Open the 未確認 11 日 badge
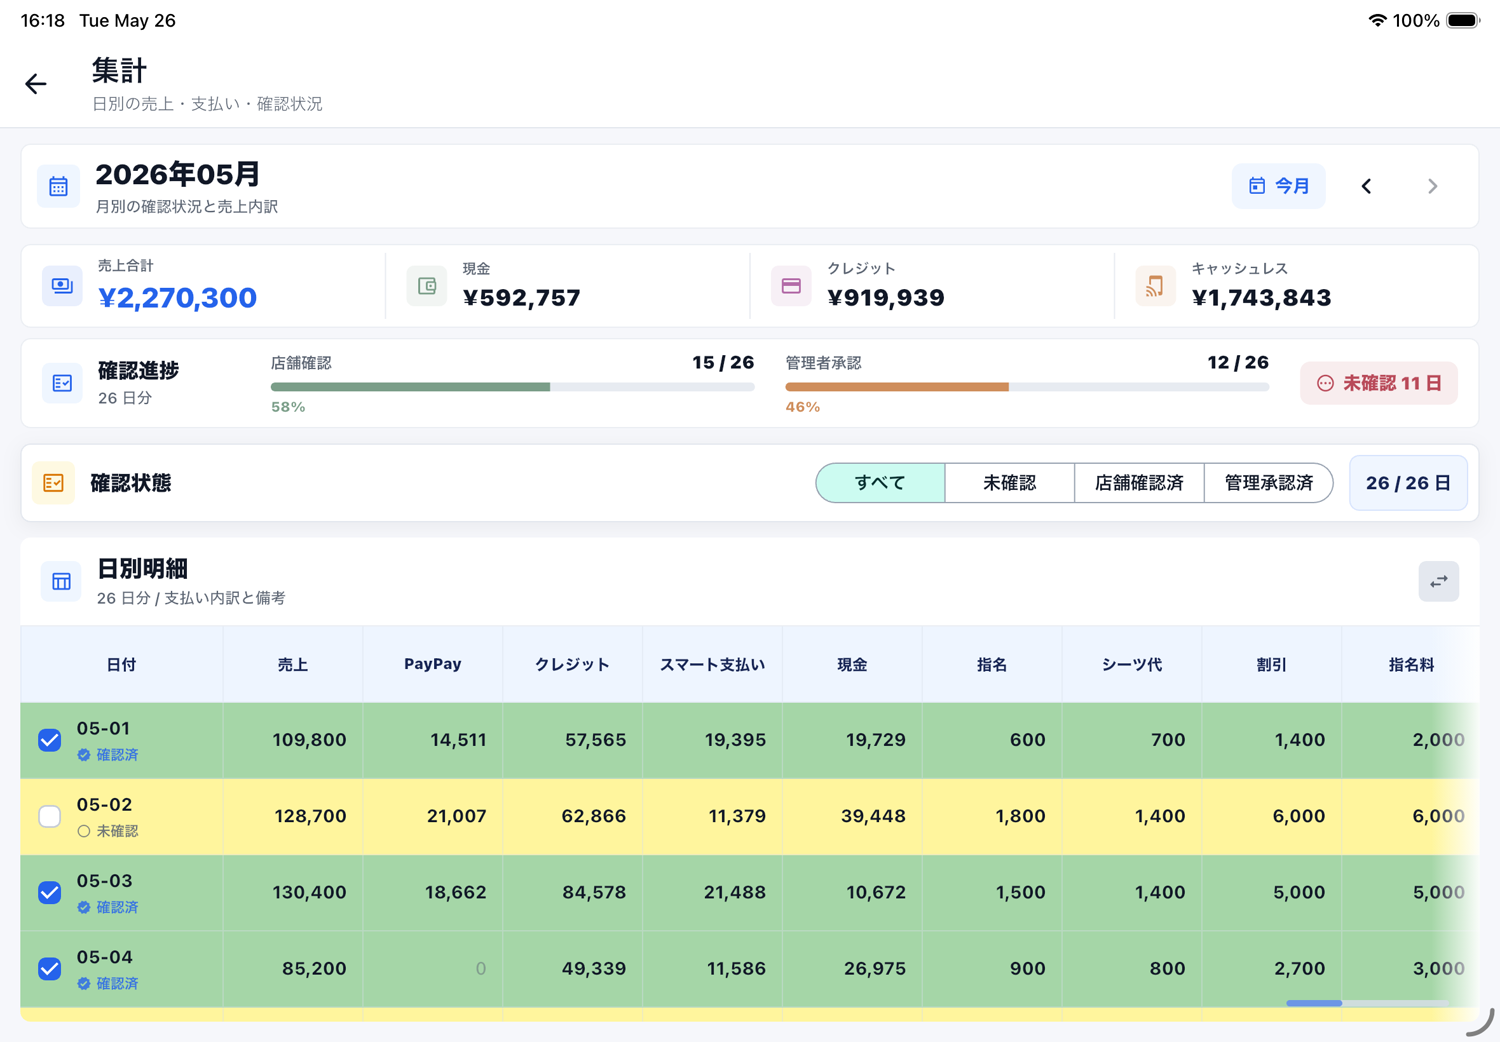Viewport: 1500px width, 1042px height. coord(1379,383)
